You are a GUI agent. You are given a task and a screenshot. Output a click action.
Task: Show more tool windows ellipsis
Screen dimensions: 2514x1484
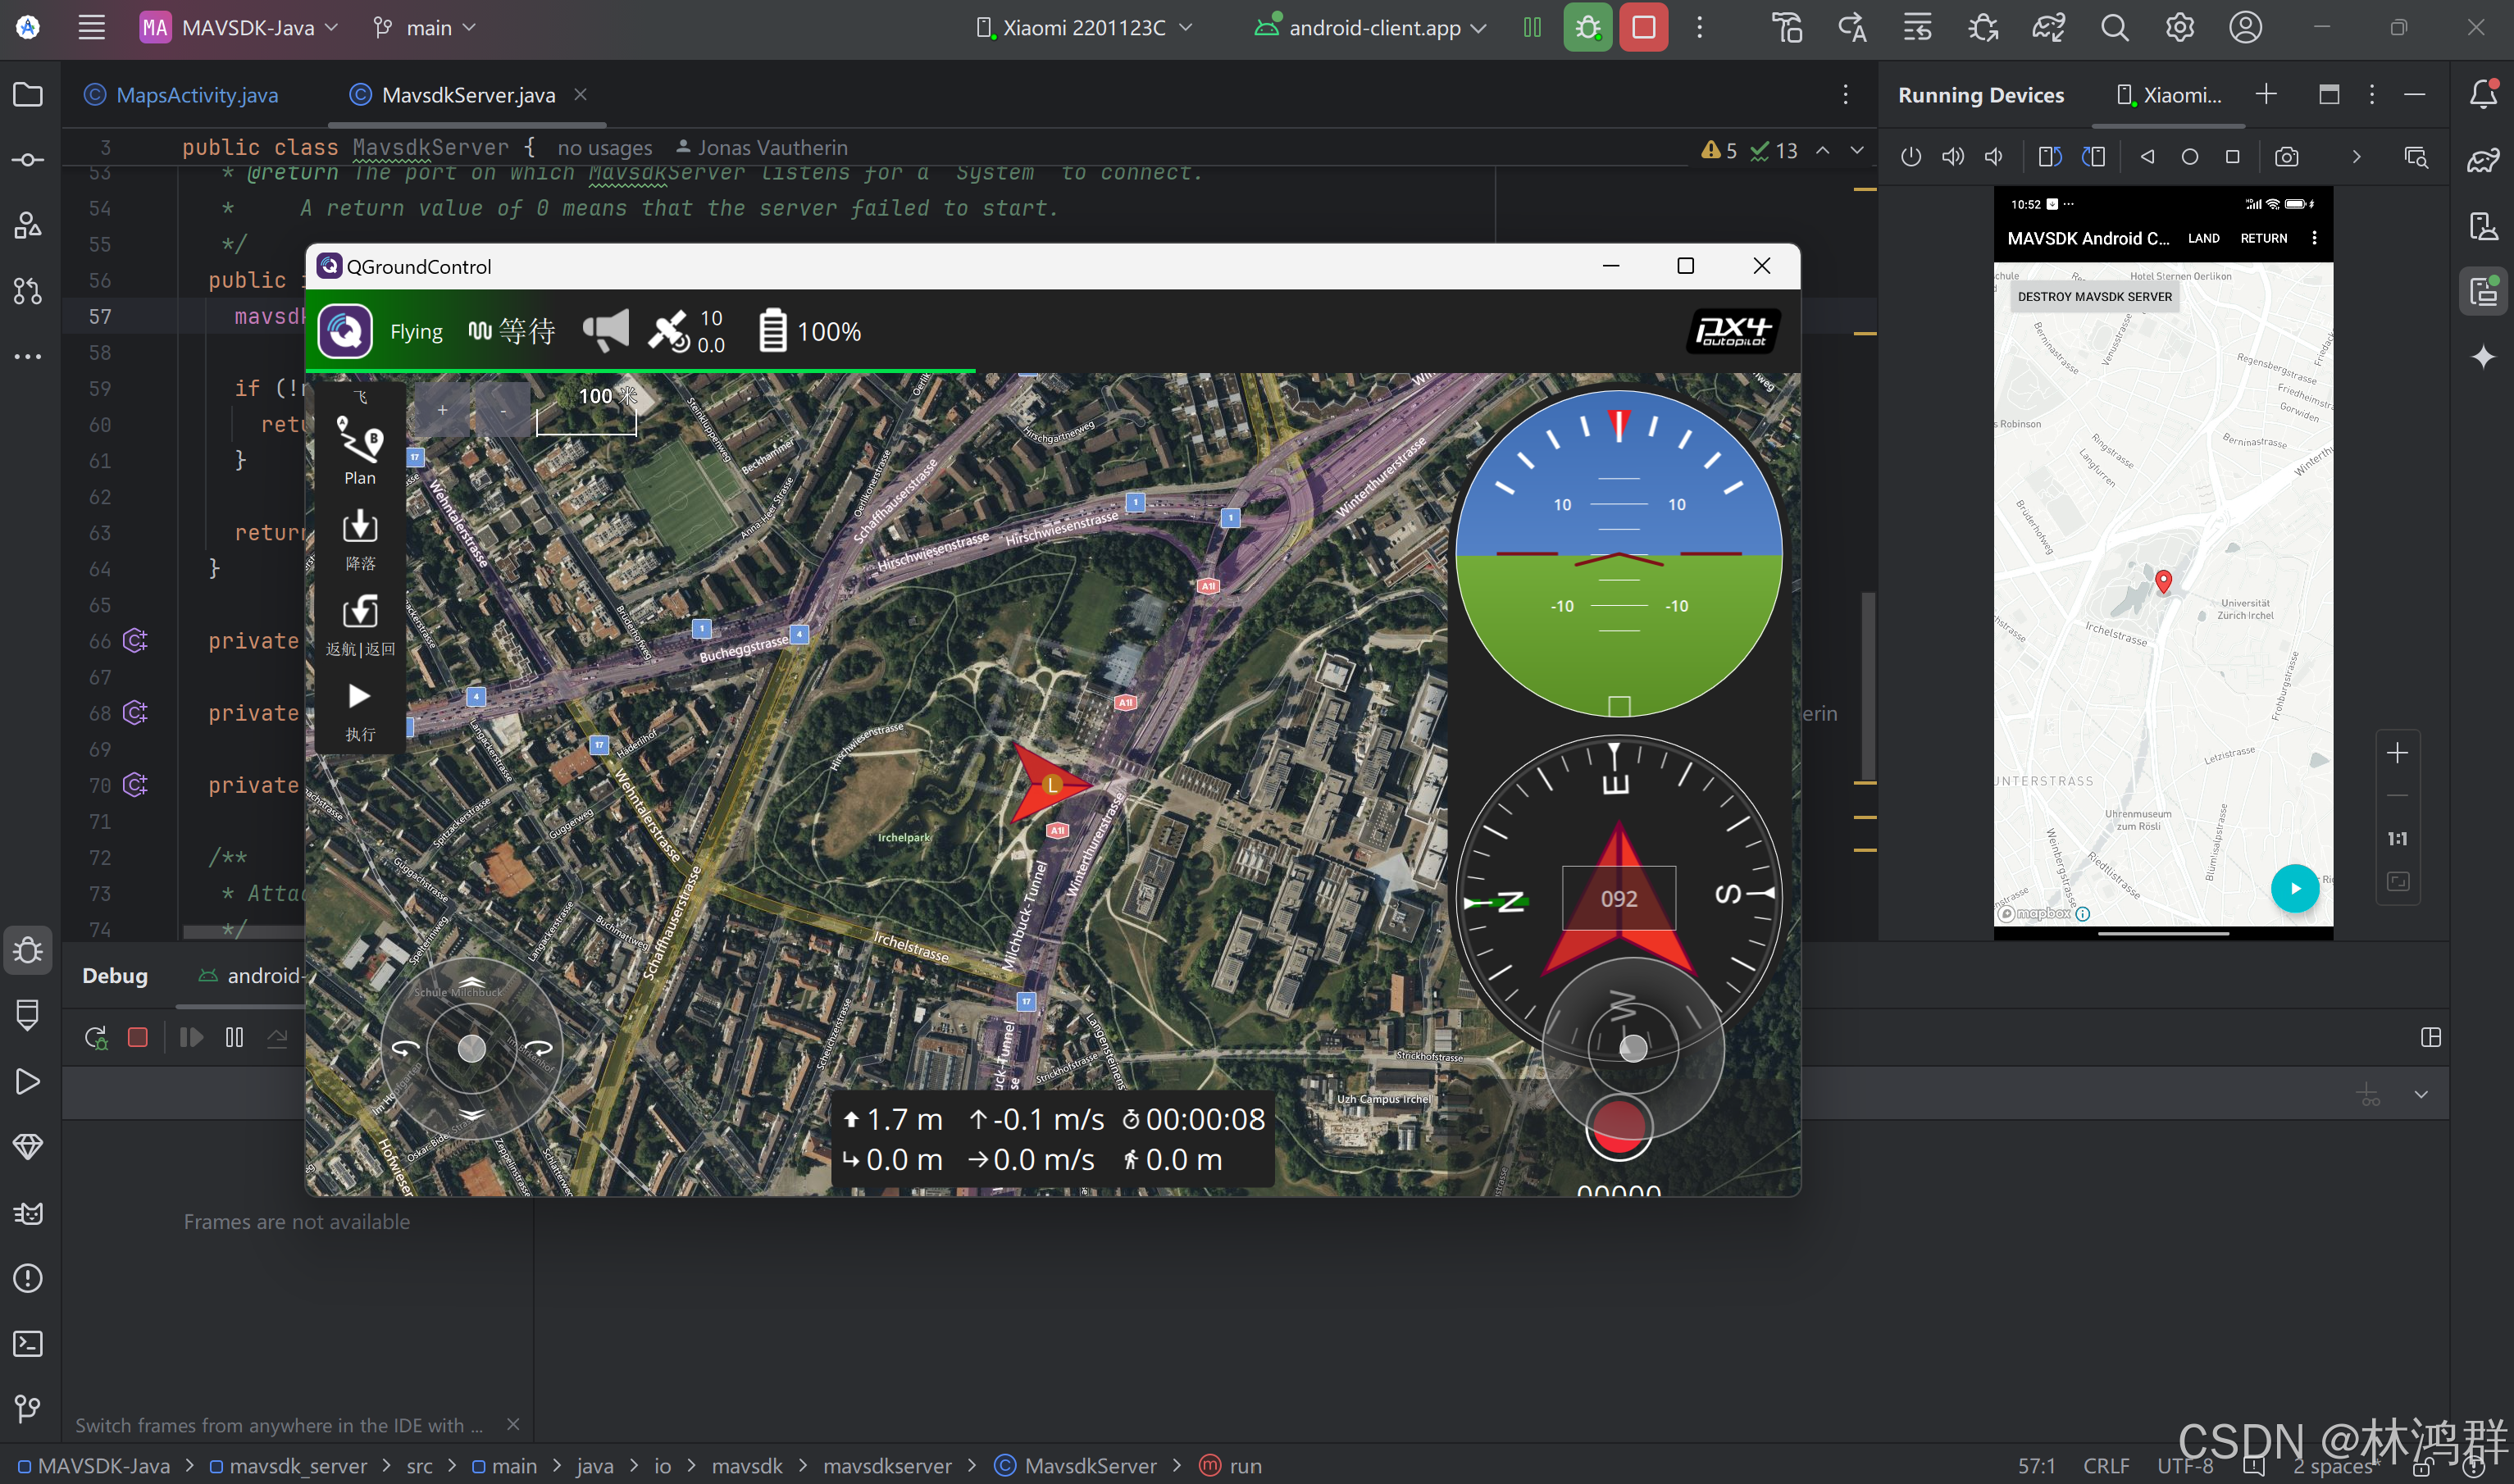point(28,356)
